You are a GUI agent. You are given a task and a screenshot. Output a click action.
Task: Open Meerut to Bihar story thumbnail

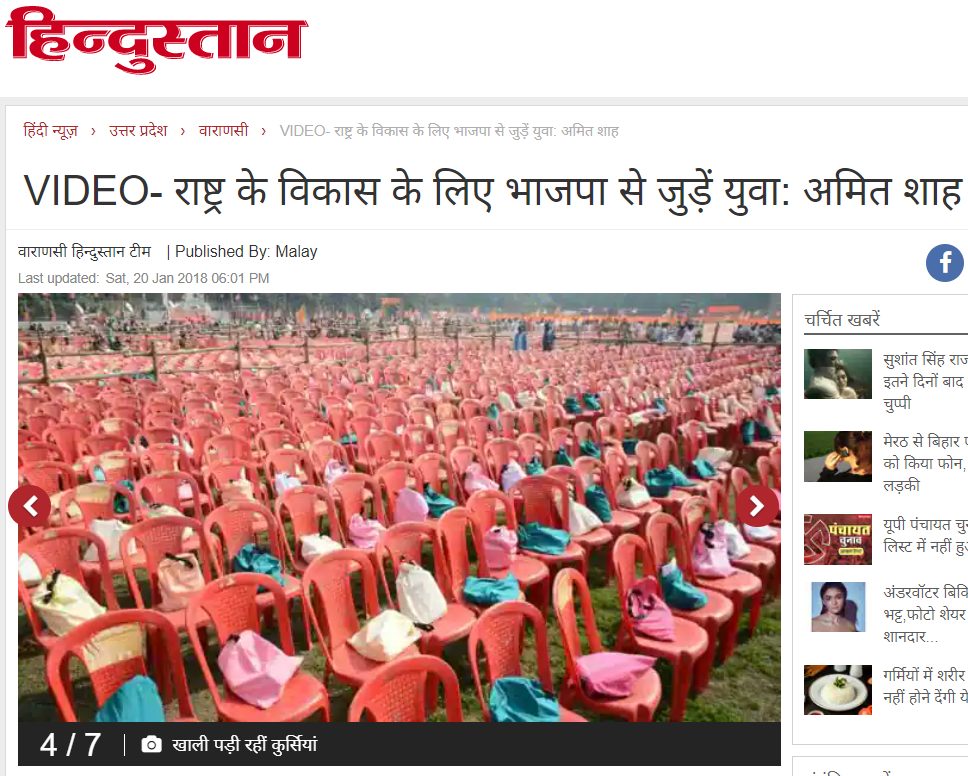[x=838, y=456]
